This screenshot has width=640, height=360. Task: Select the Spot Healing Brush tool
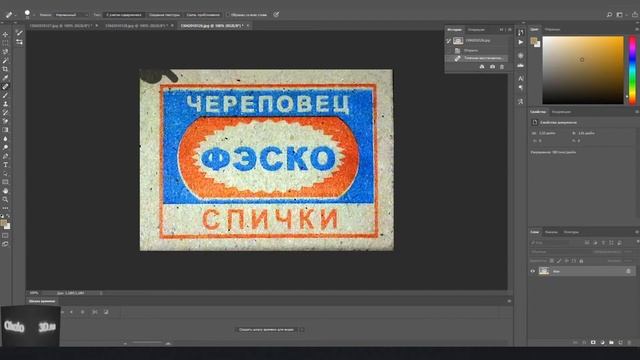[5, 87]
